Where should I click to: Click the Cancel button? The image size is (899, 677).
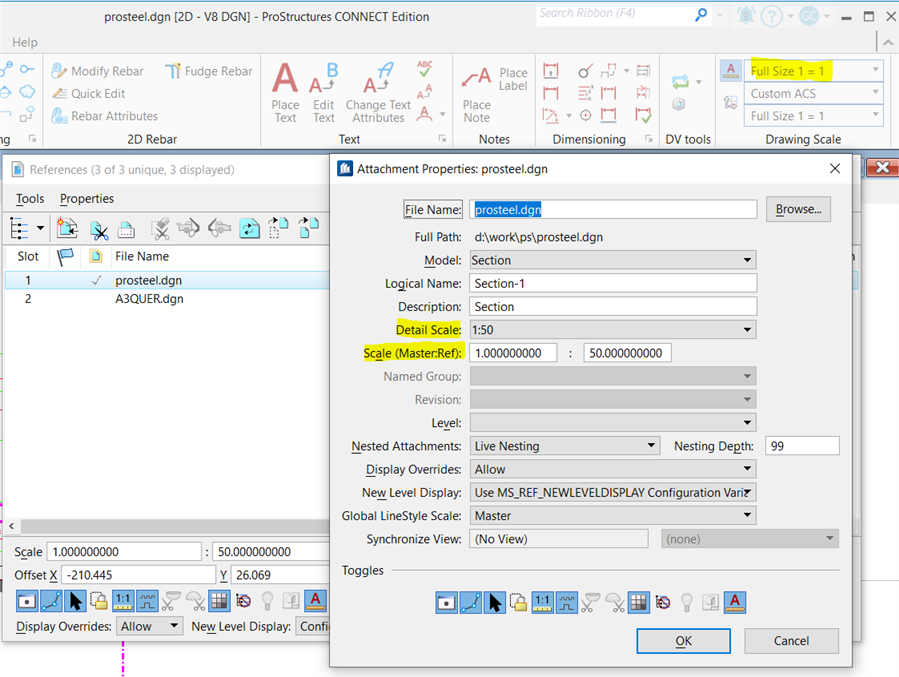pyautogui.click(x=791, y=641)
